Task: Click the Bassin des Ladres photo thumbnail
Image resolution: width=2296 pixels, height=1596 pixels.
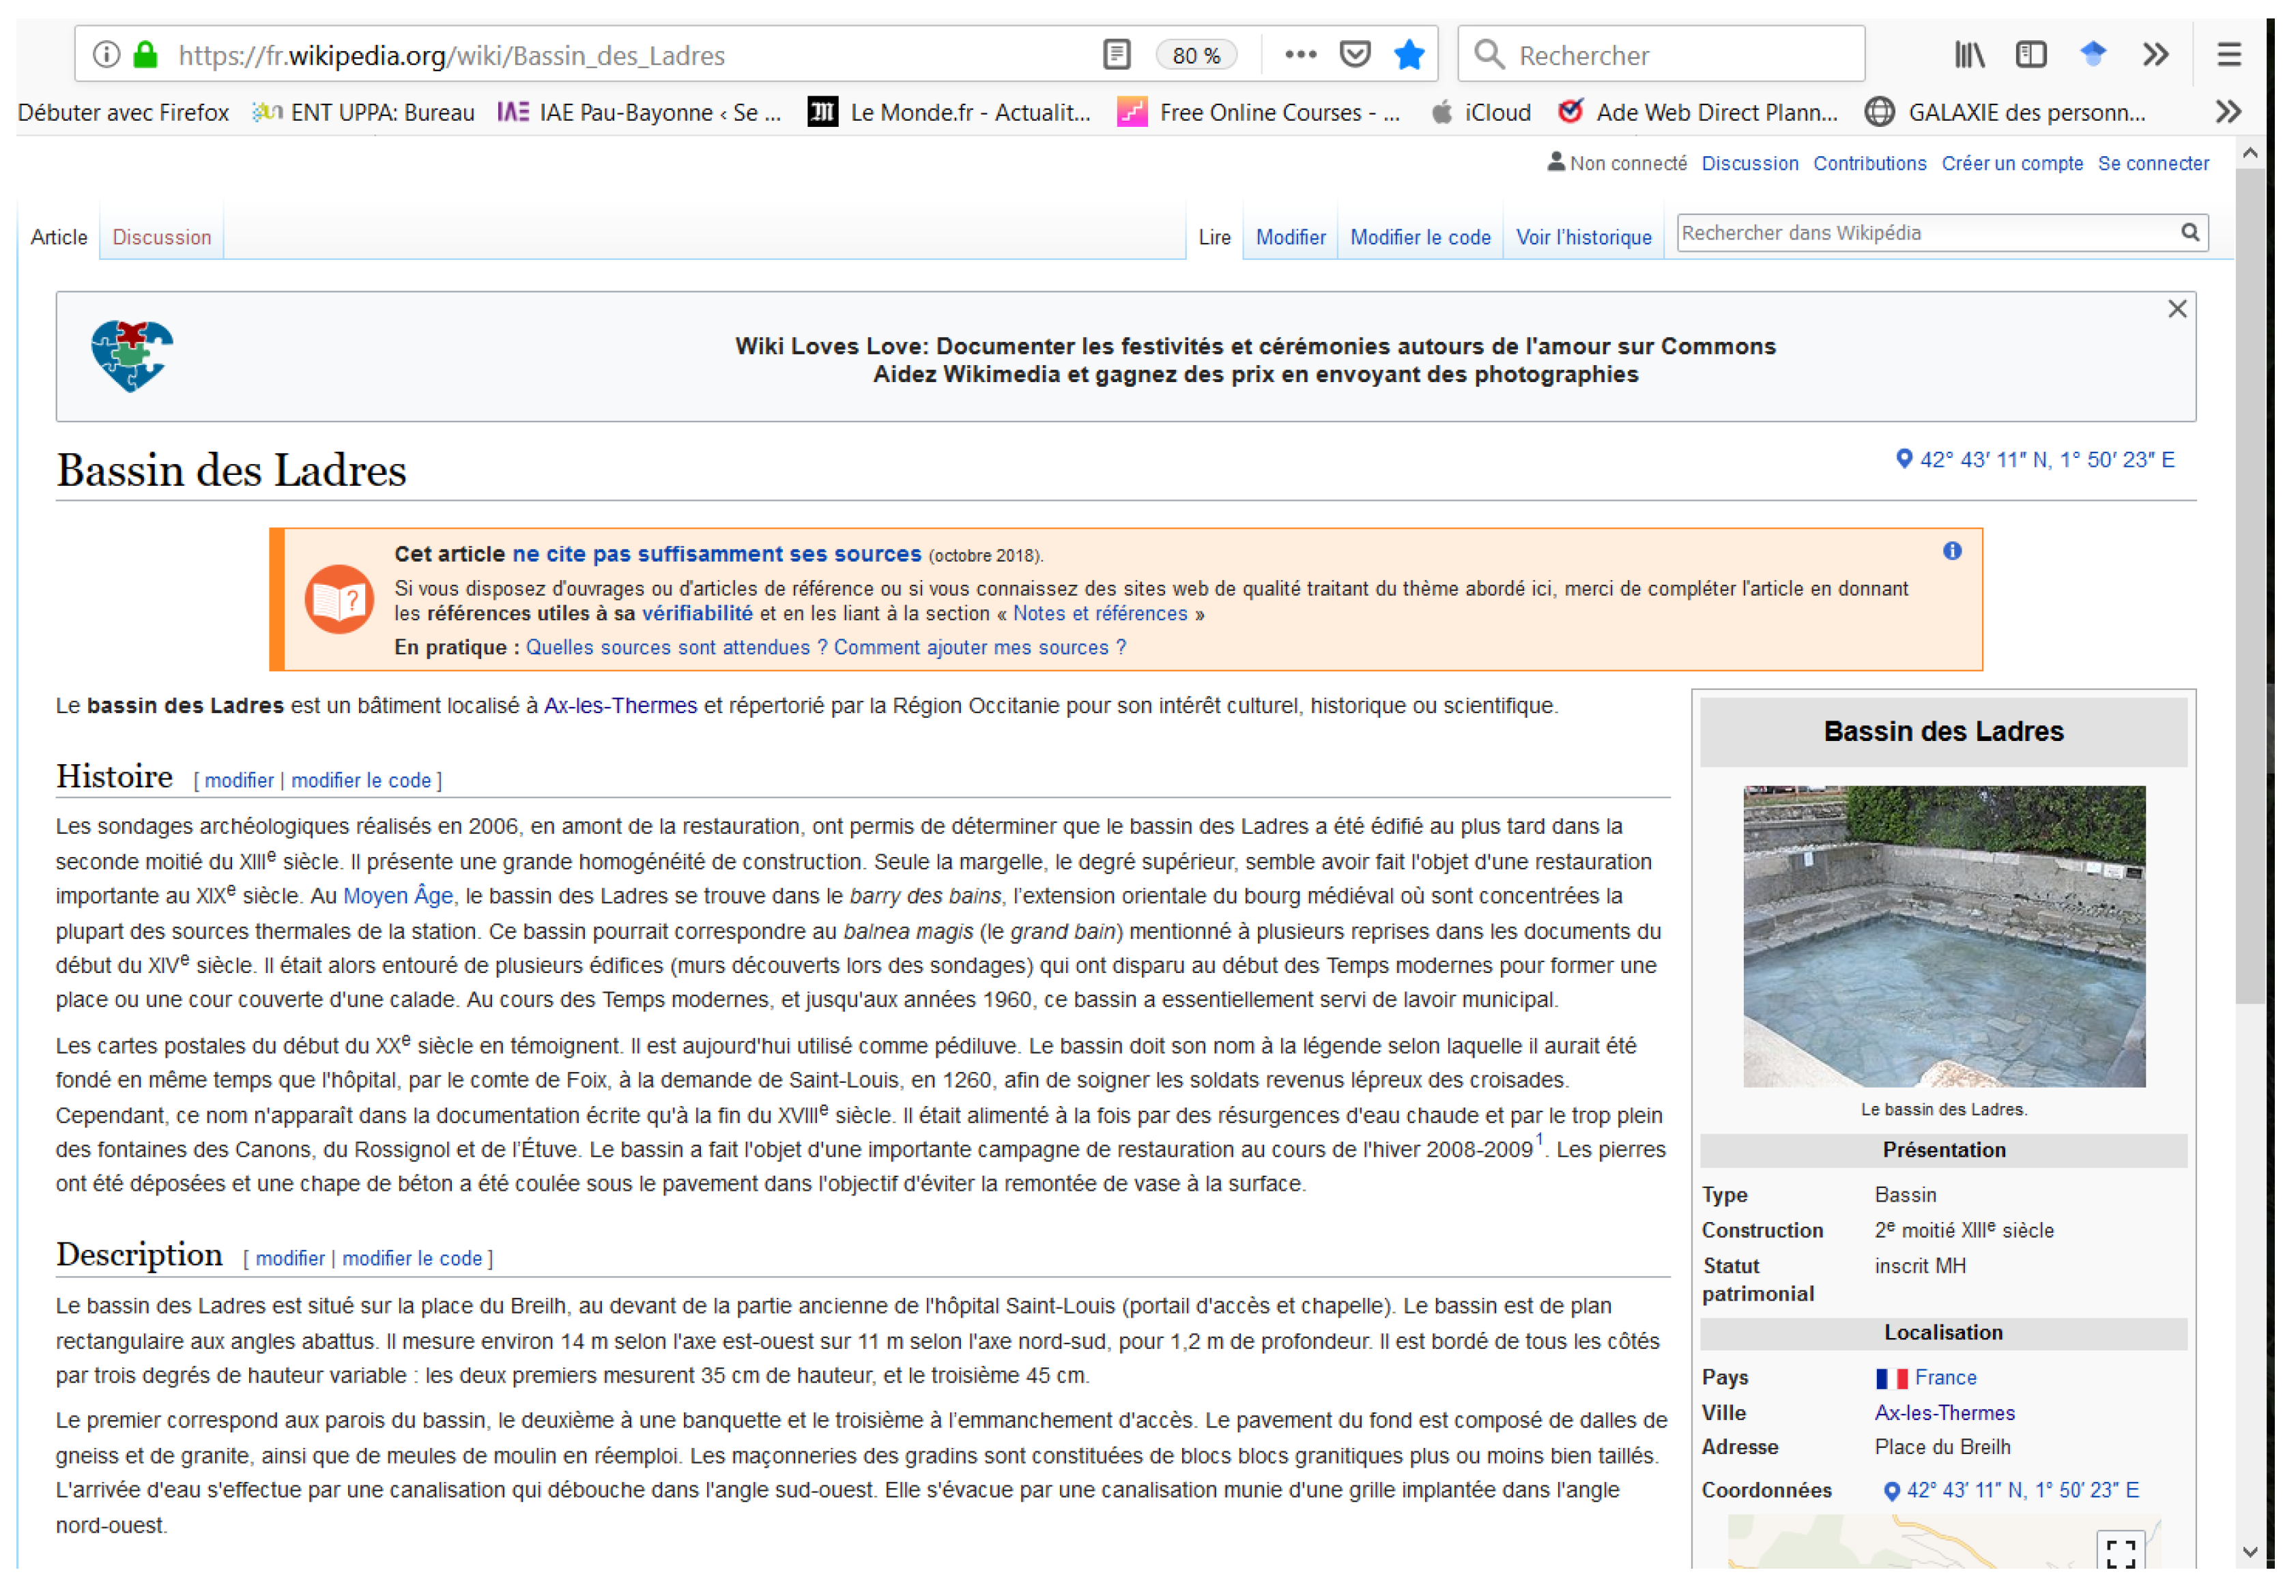Action: pos(1944,936)
